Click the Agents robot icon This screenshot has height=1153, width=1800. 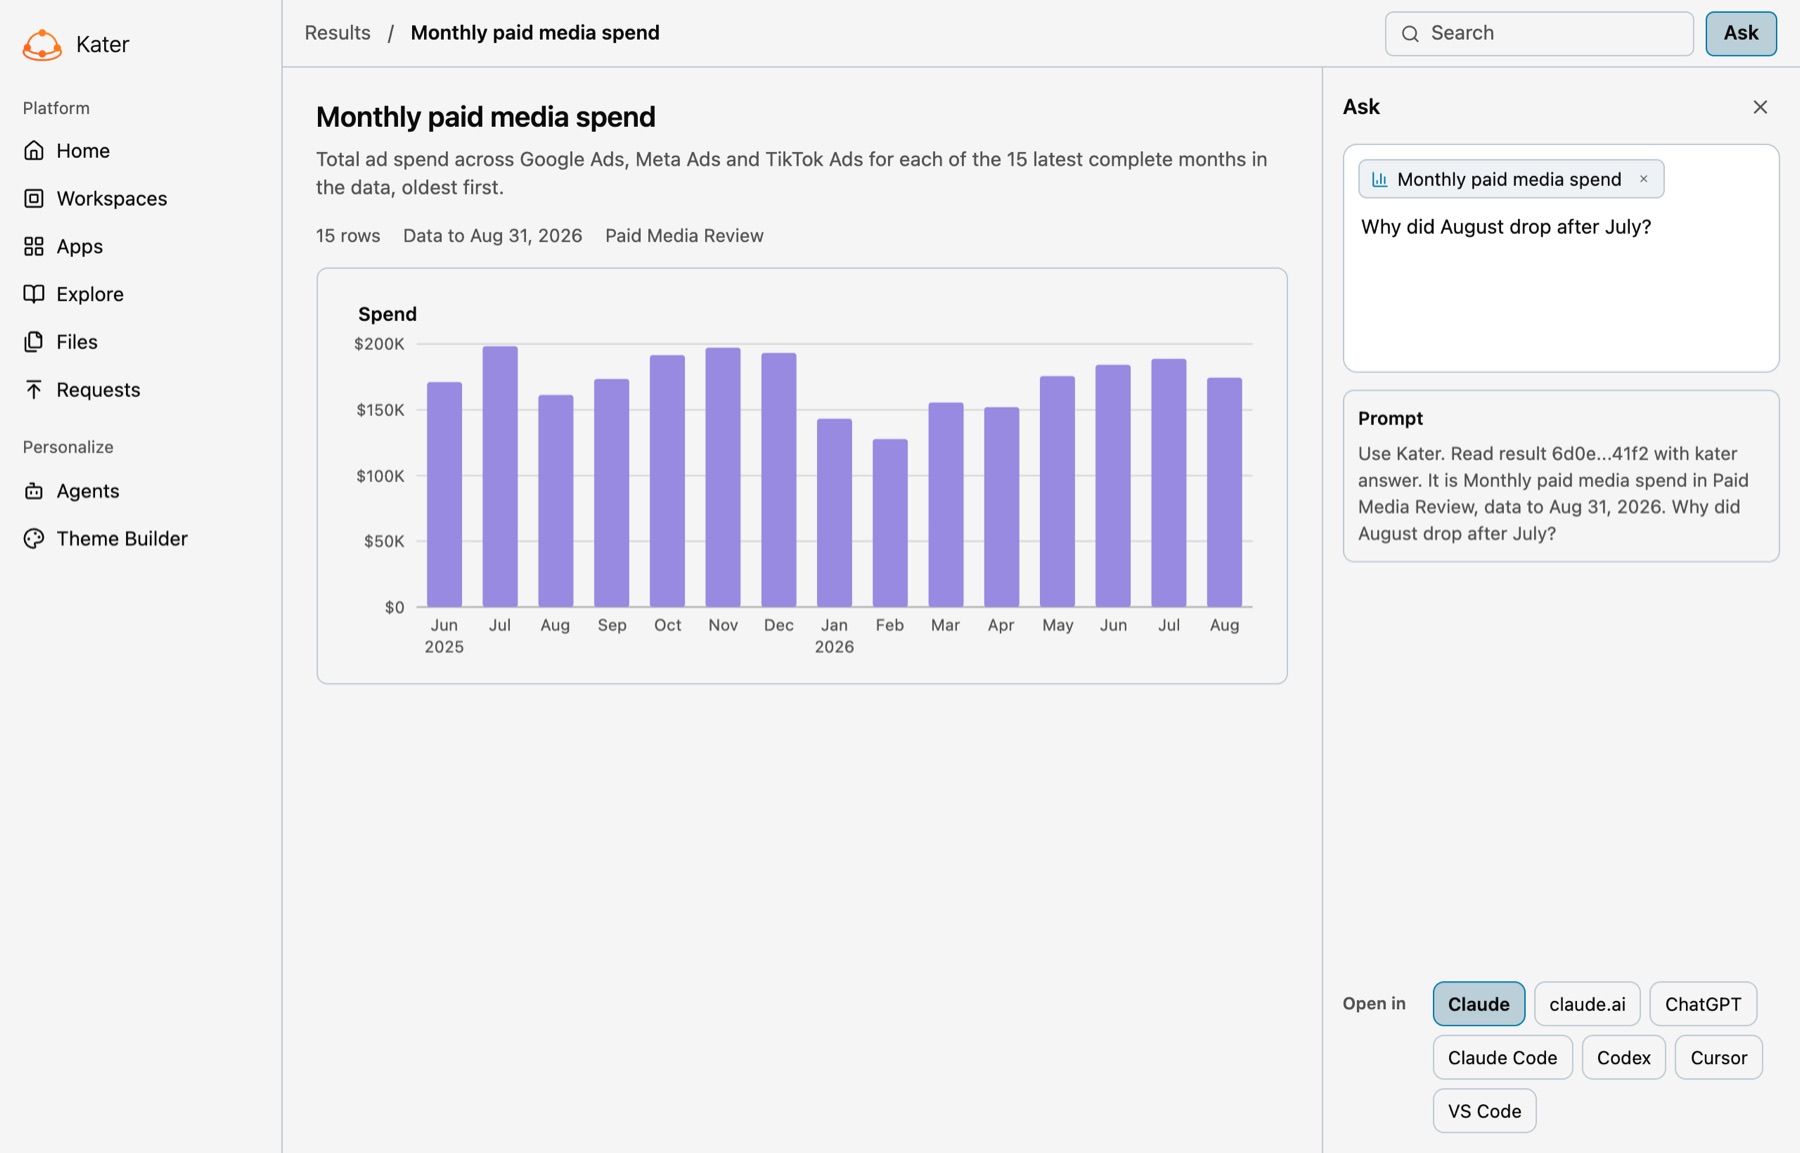[34, 491]
